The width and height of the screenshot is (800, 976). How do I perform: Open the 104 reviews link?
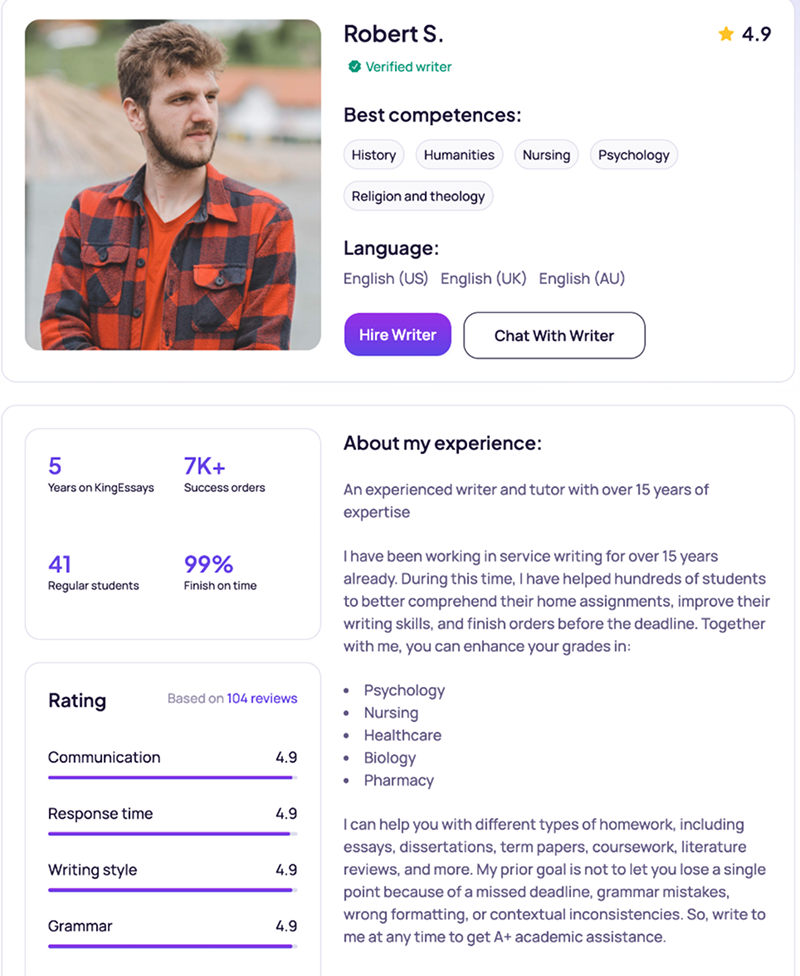262,698
